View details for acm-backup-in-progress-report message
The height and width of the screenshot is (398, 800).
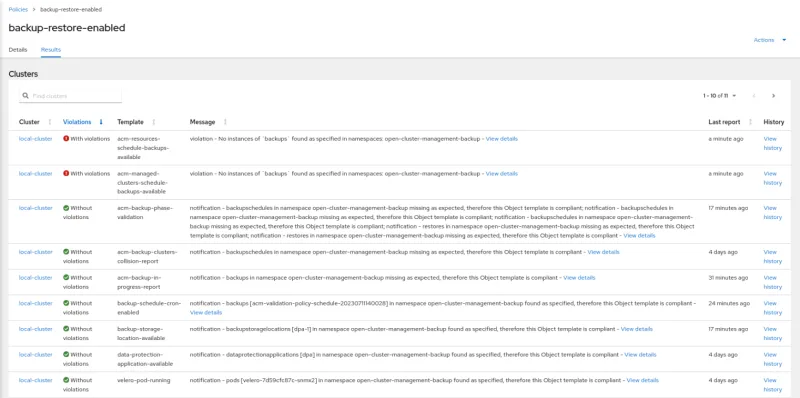579,278
